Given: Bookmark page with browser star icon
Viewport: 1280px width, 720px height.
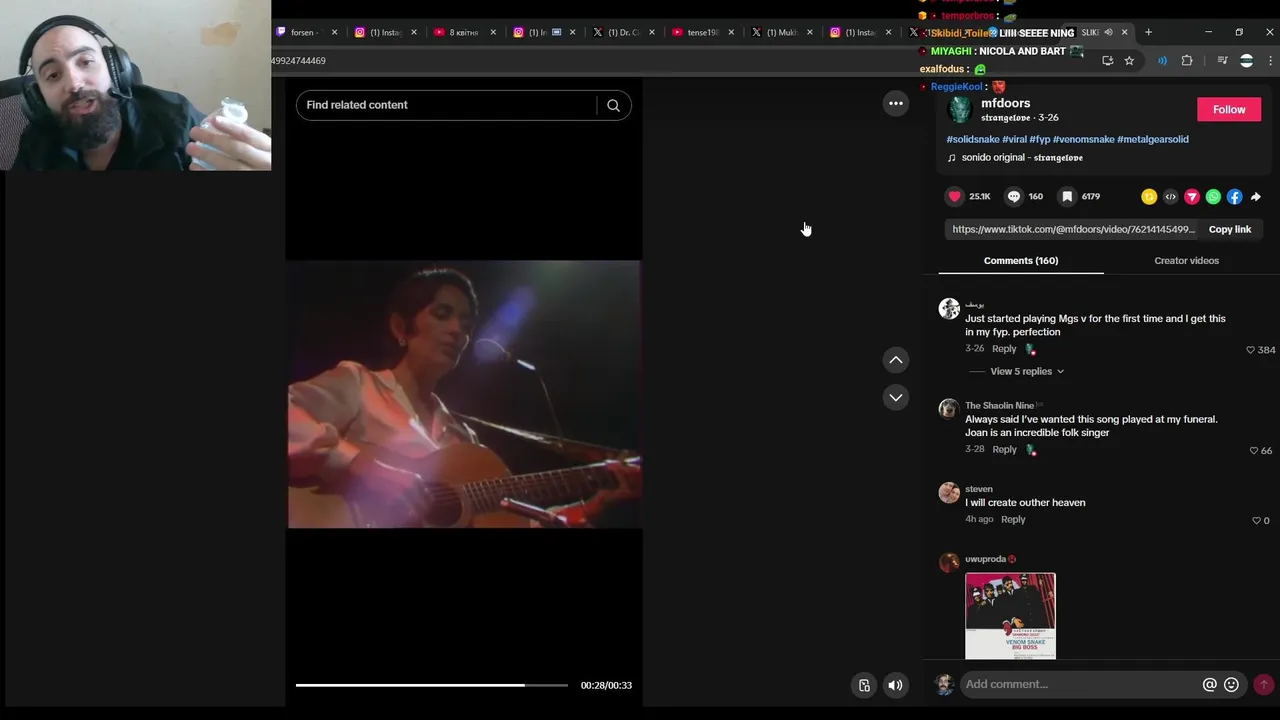Looking at the screenshot, I should 1129,61.
